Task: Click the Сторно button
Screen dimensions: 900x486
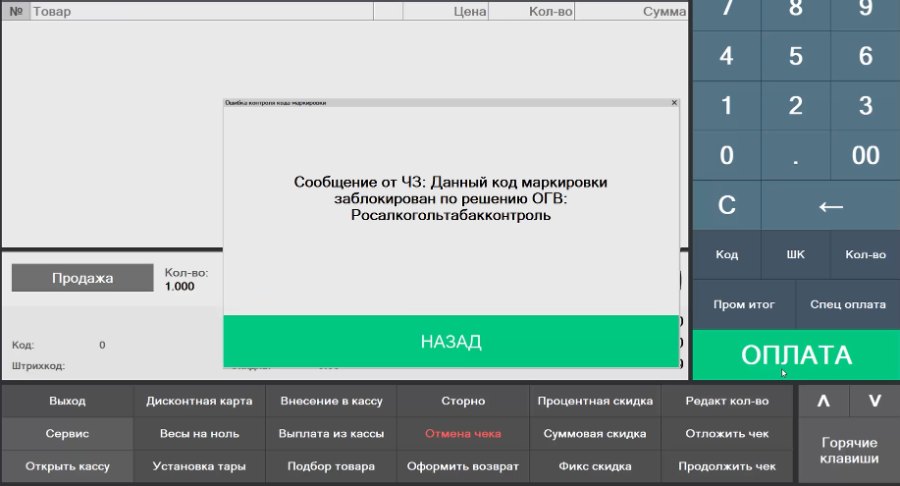Action: point(463,401)
